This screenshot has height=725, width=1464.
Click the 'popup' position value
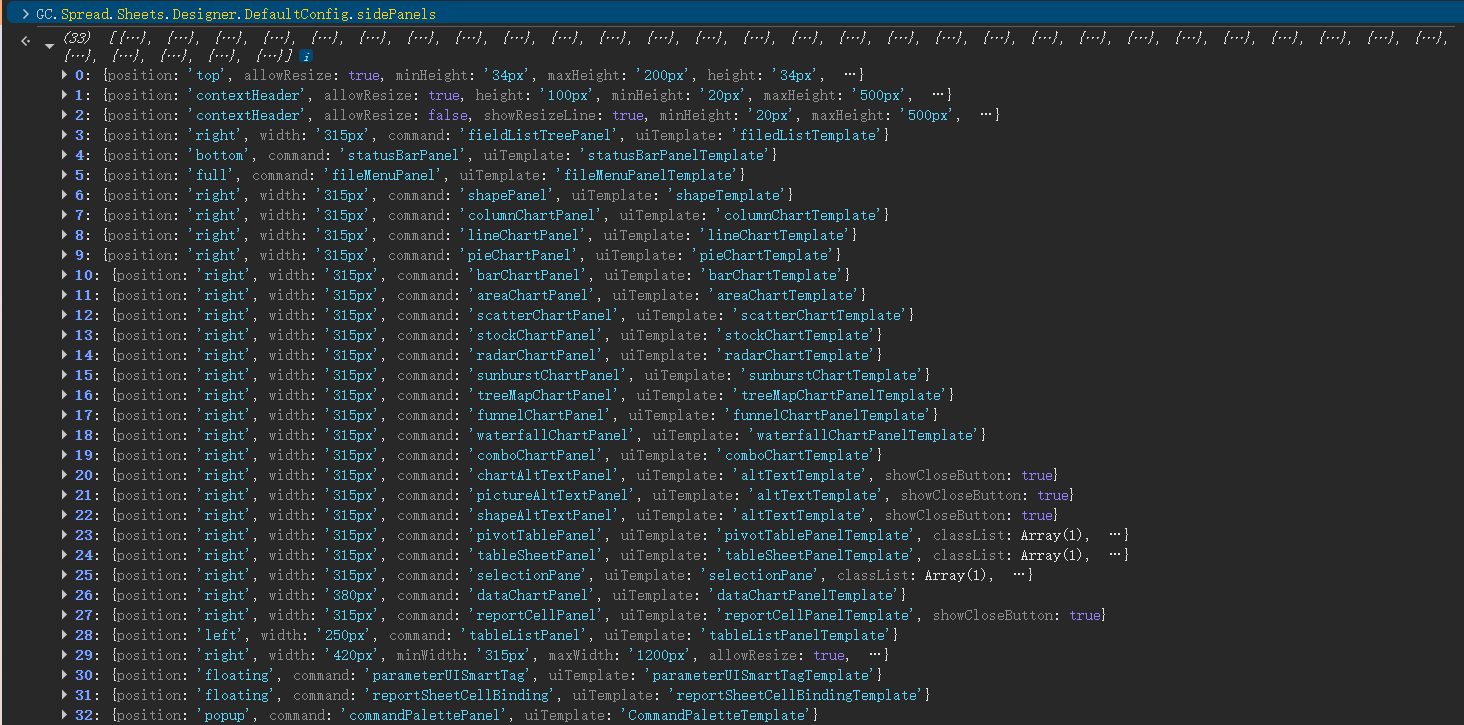[223, 715]
